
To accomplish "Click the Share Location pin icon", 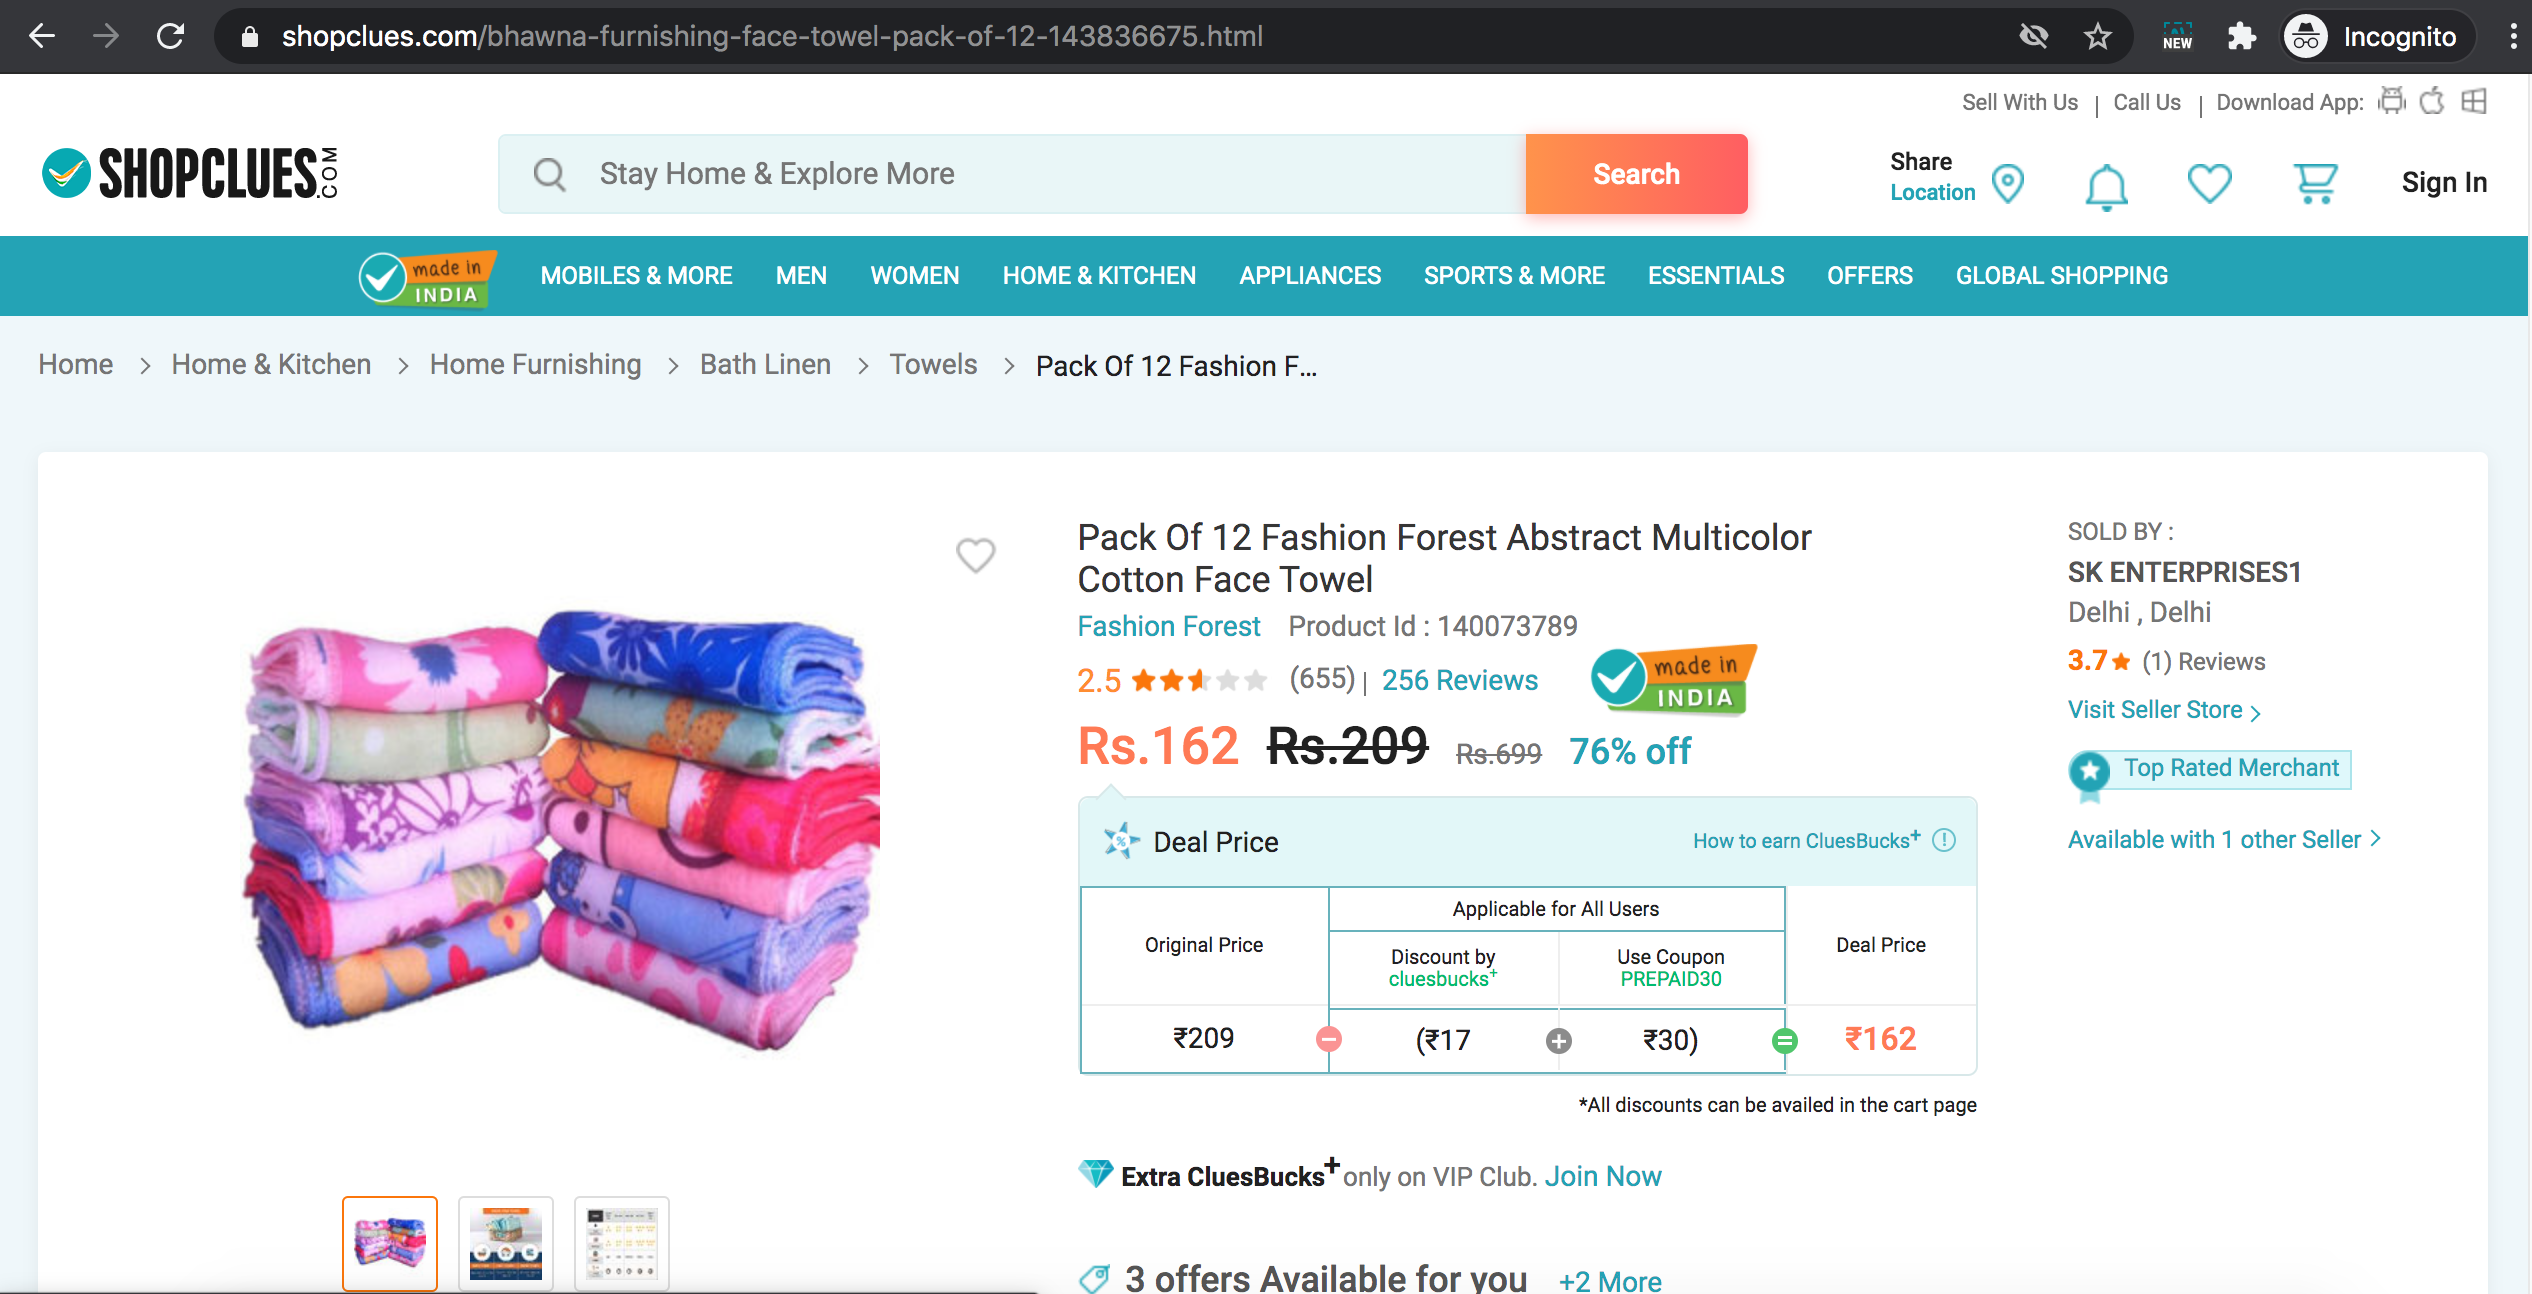I will click(x=2008, y=184).
